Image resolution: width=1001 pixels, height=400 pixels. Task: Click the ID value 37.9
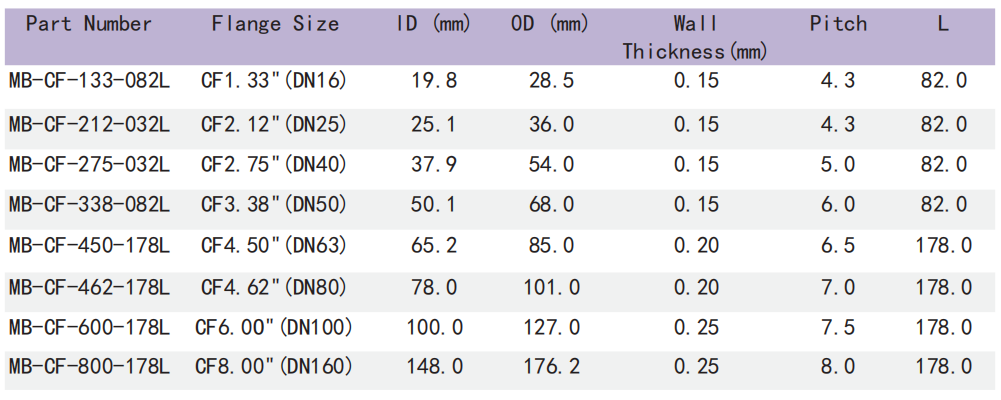pos(434,164)
